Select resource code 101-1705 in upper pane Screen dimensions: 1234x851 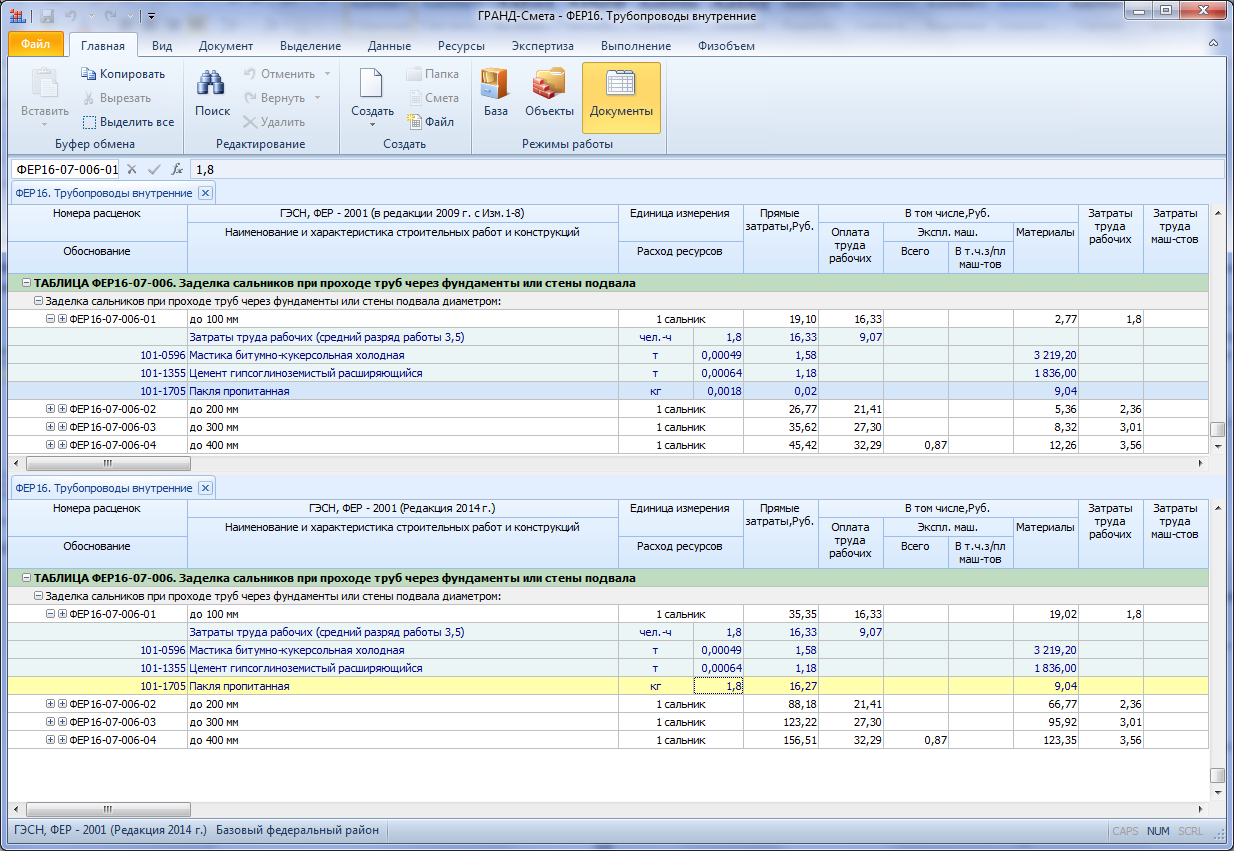point(165,391)
